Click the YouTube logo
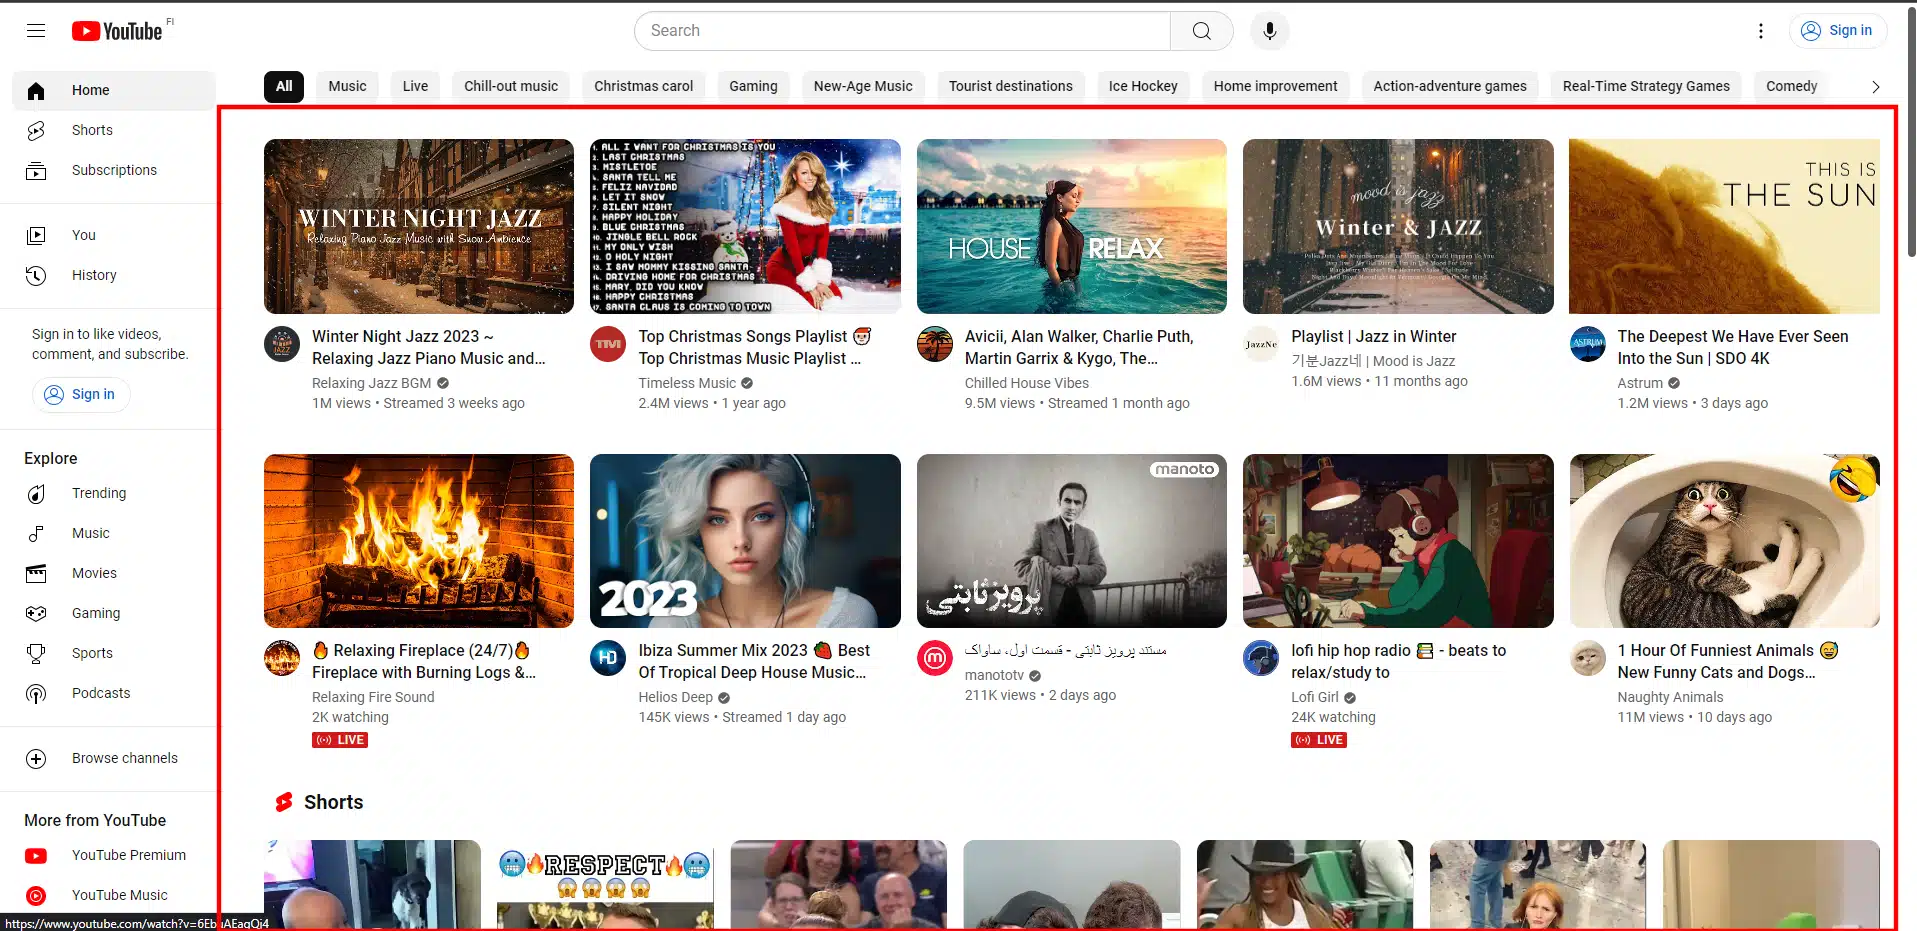Viewport: 1917px width, 931px height. pyautogui.click(x=117, y=31)
